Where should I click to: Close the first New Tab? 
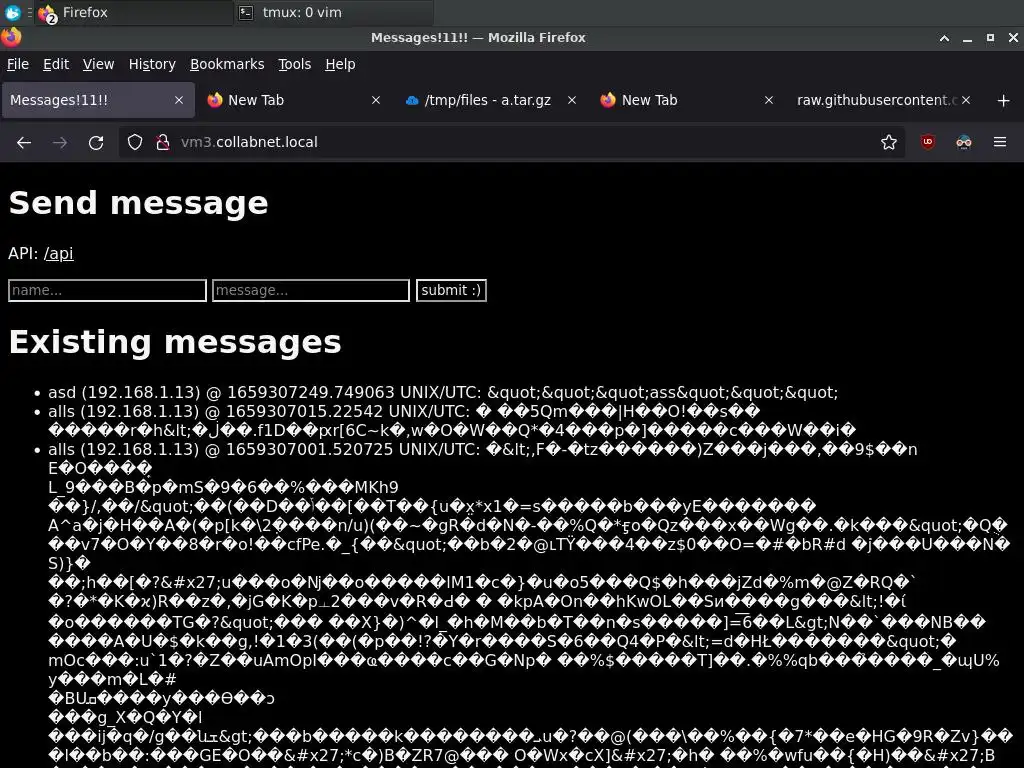[376, 100]
